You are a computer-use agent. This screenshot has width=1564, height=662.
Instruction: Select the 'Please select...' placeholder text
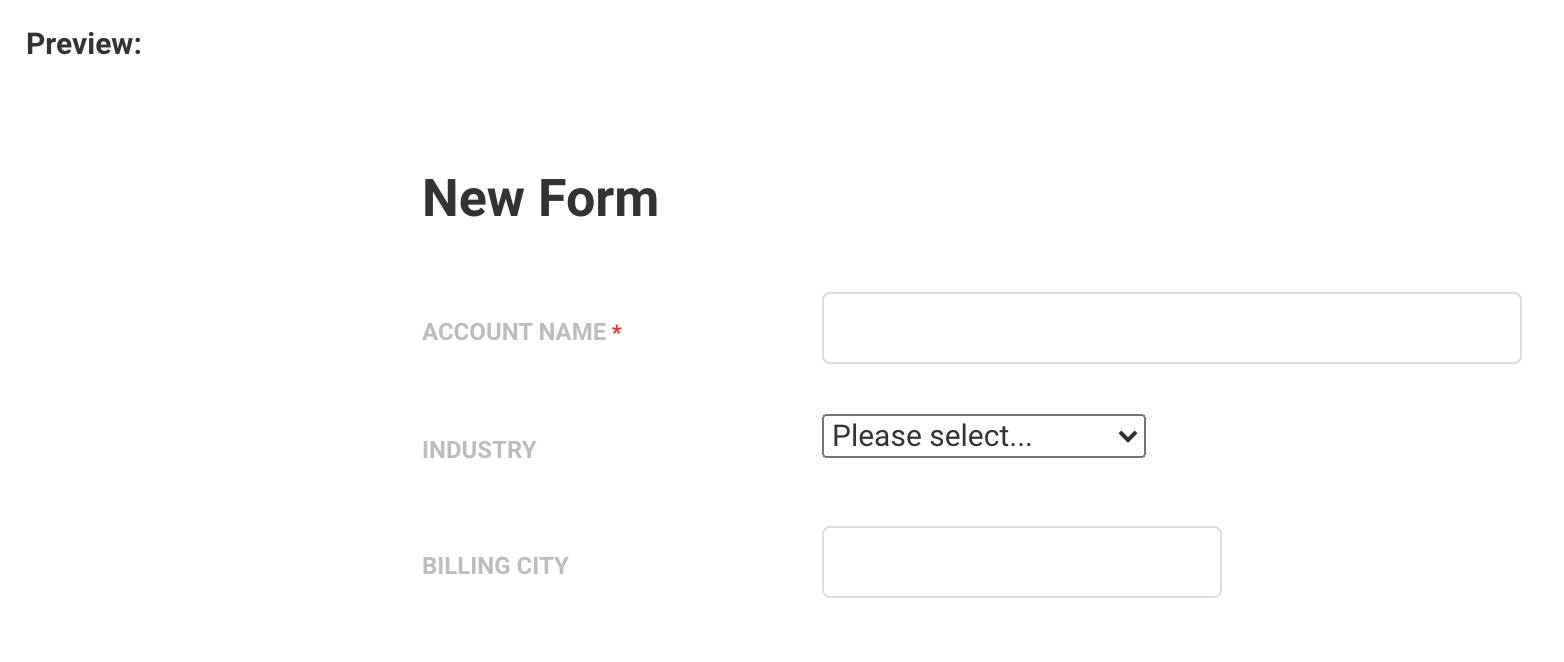click(932, 436)
